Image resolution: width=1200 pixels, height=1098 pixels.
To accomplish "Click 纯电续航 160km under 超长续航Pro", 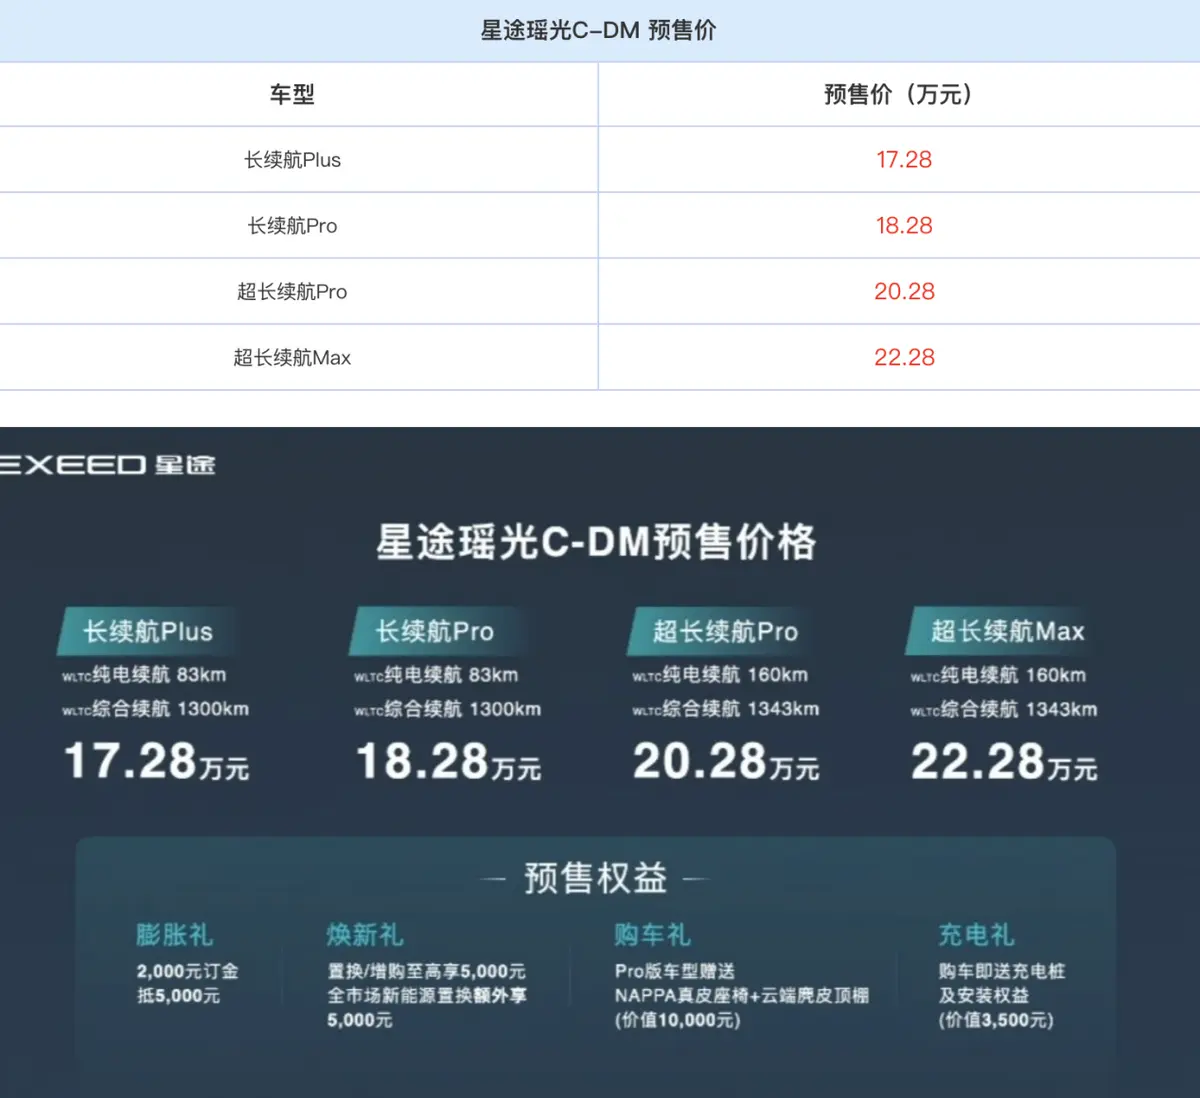I will 720,675.
